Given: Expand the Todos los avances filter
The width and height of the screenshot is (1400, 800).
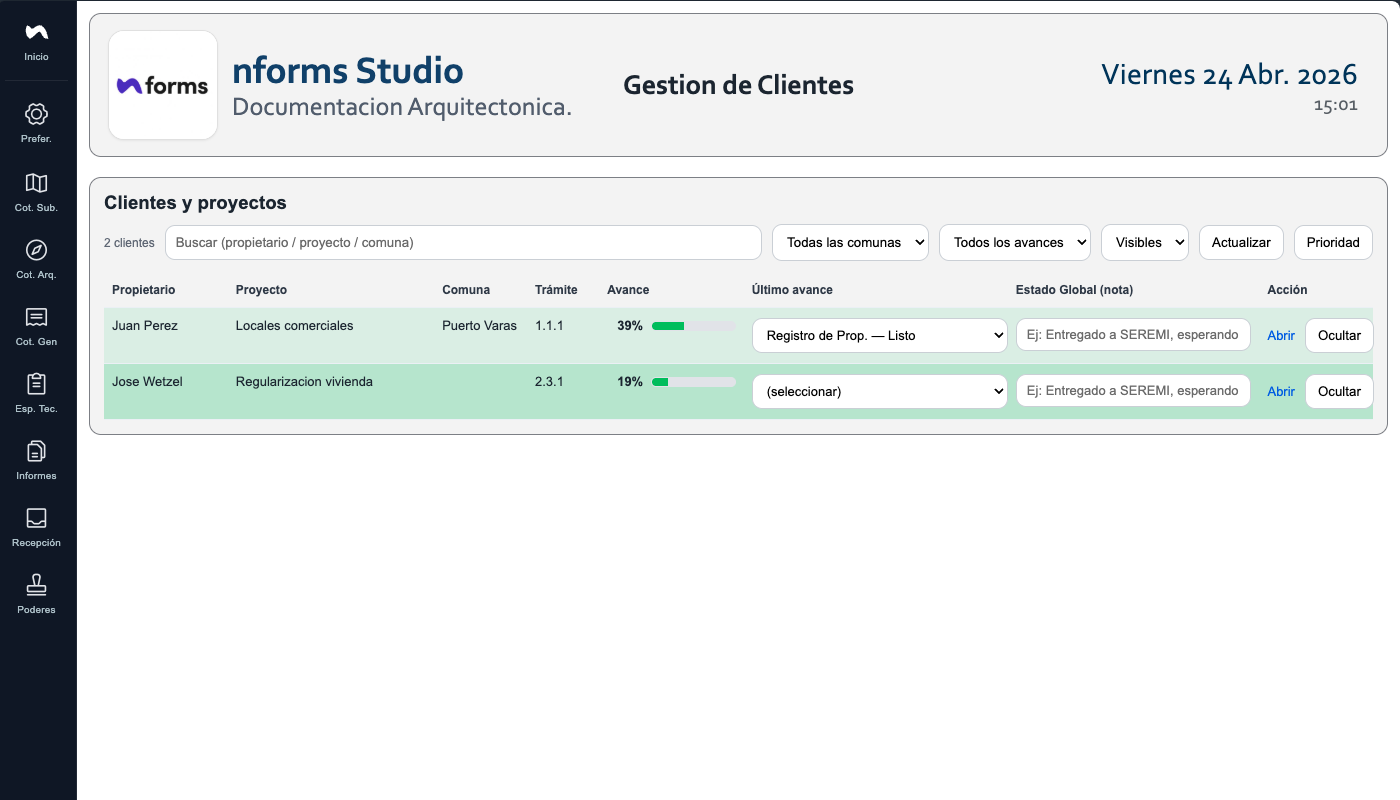Looking at the screenshot, I should click(x=1014, y=242).
